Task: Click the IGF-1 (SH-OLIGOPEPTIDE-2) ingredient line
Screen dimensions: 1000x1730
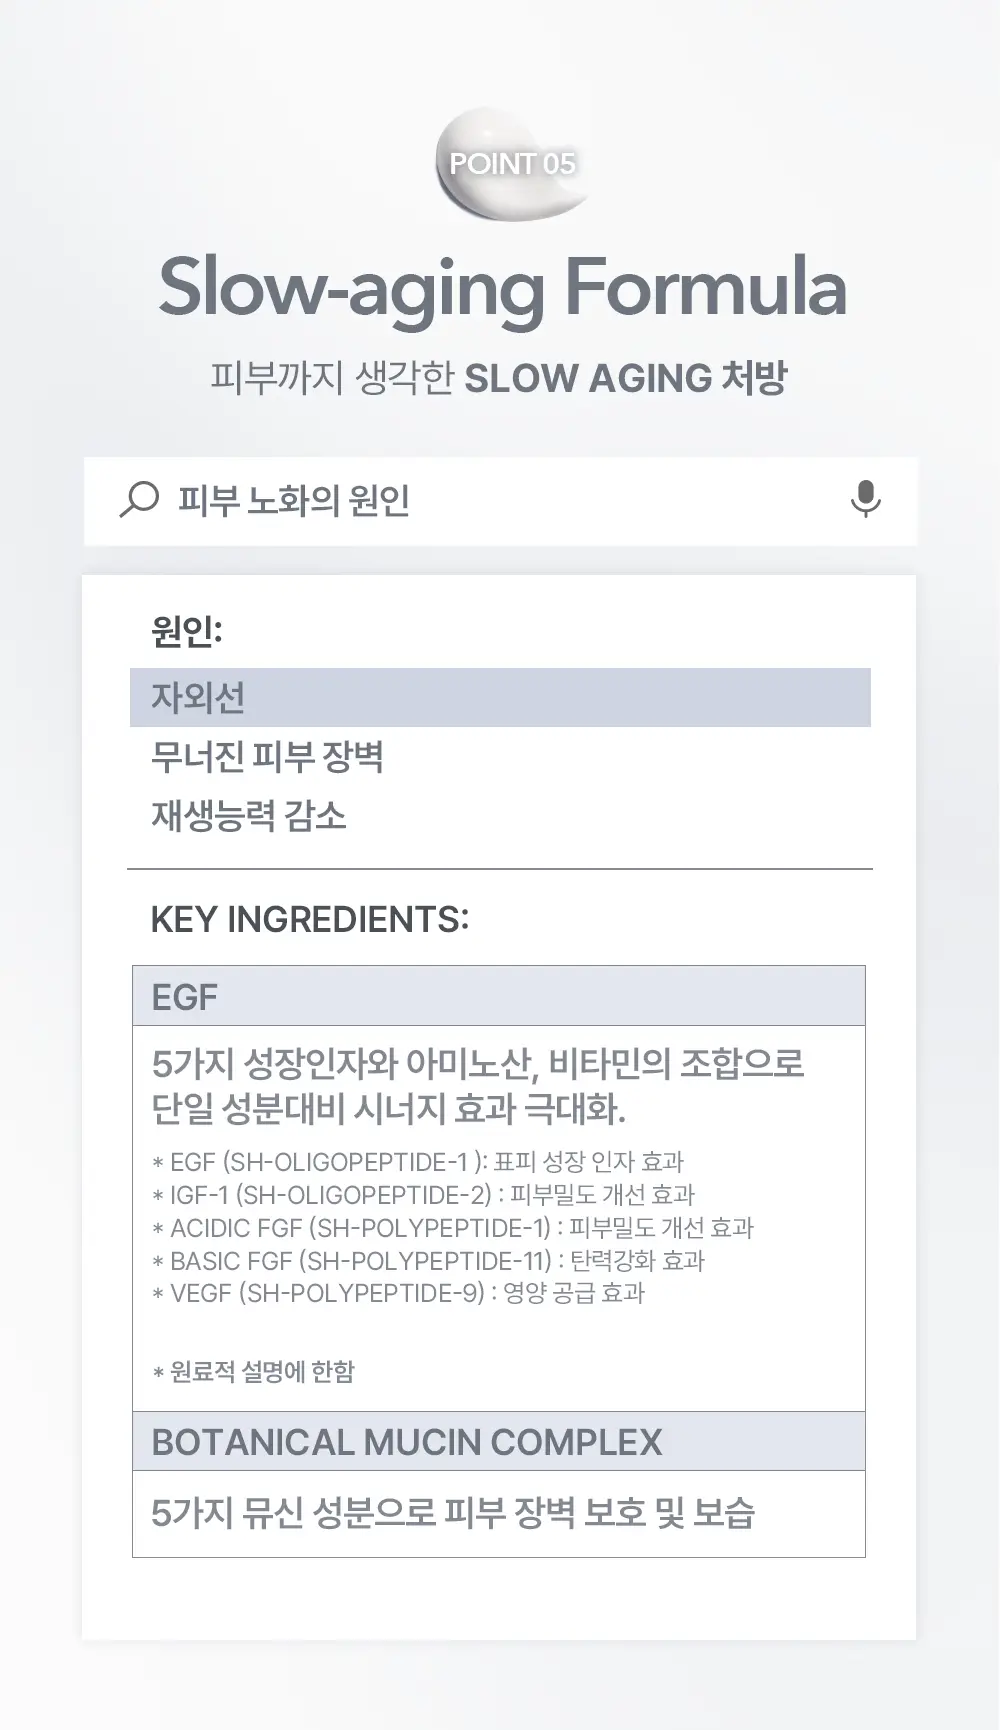Action: point(424,1195)
